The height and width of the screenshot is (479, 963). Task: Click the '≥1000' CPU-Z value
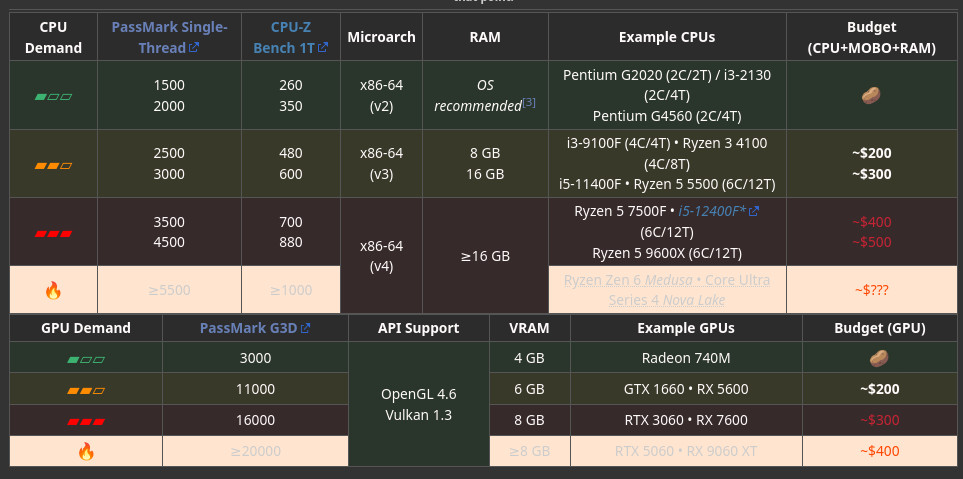pyautogui.click(x=290, y=290)
